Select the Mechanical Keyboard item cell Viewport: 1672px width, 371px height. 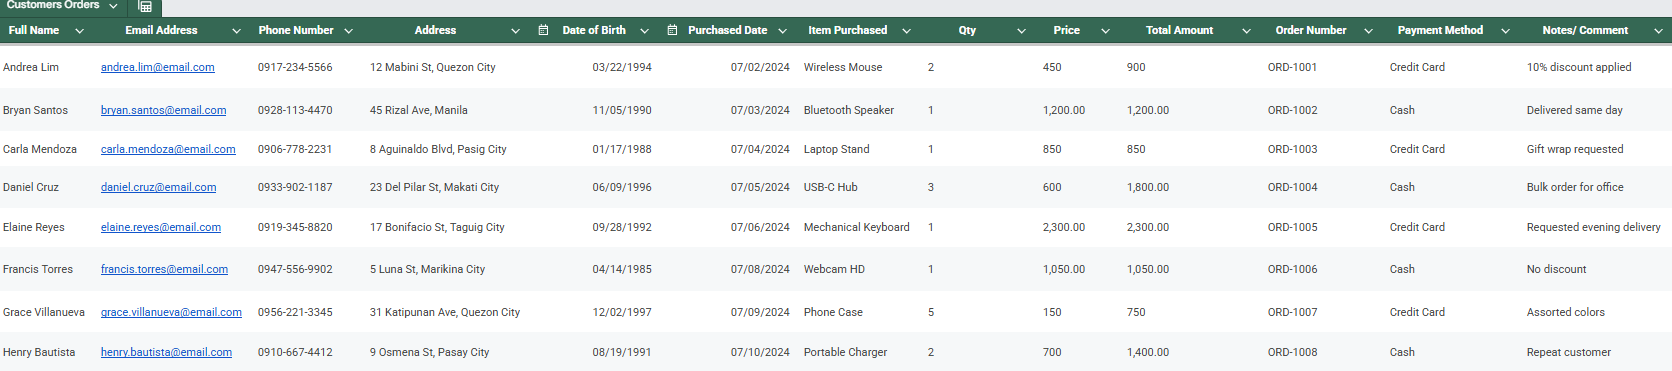[856, 227]
